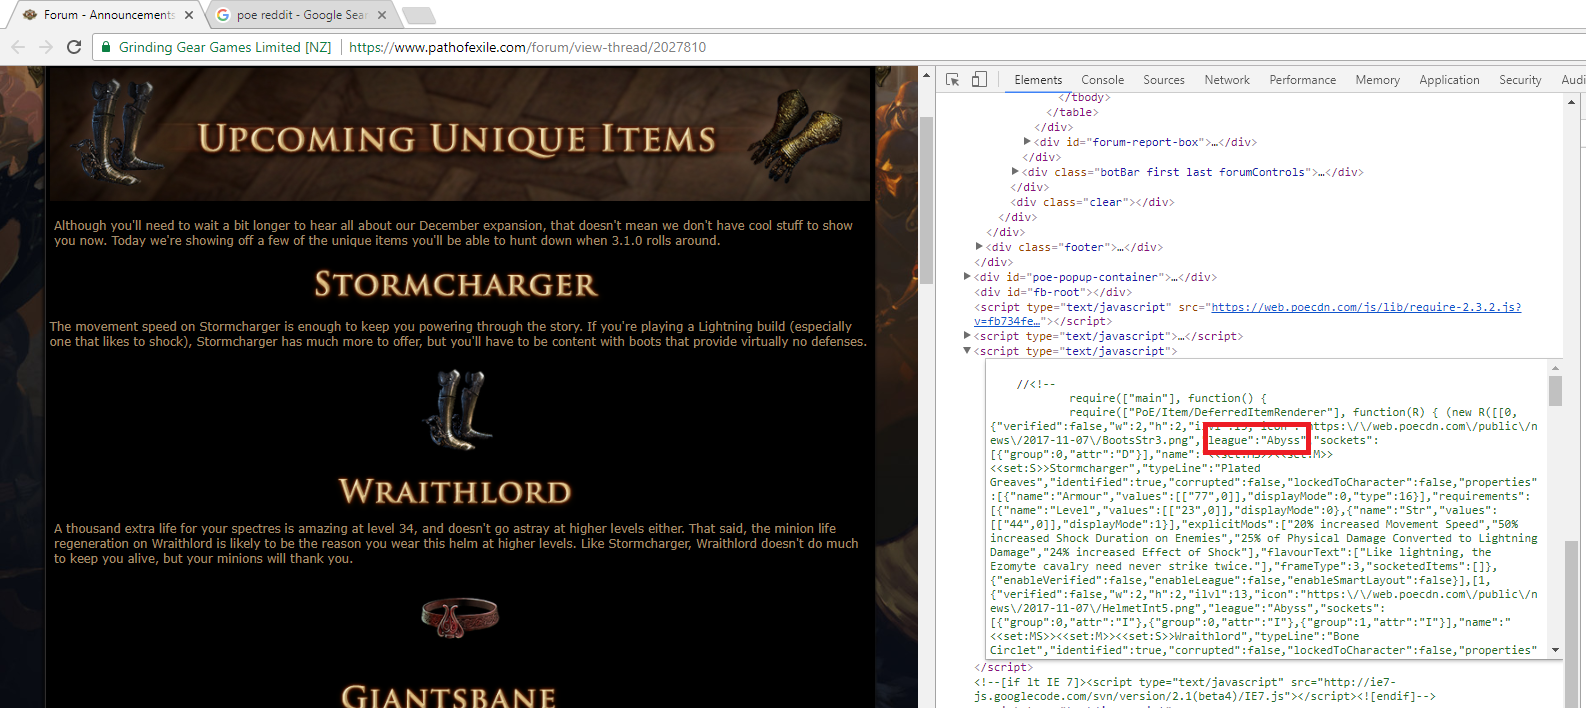Click the browser forward arrow
This screenshot has width=1586, height=708.
46,47
